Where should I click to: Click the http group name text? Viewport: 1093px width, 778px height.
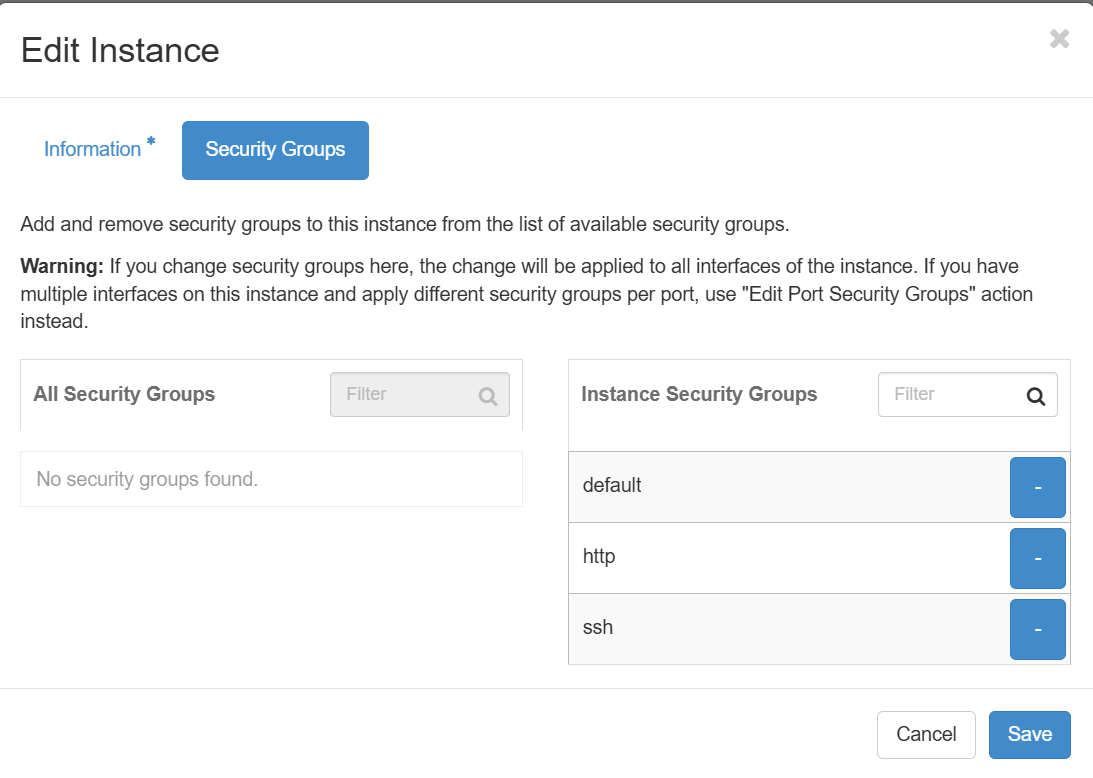tap(599, 557)
